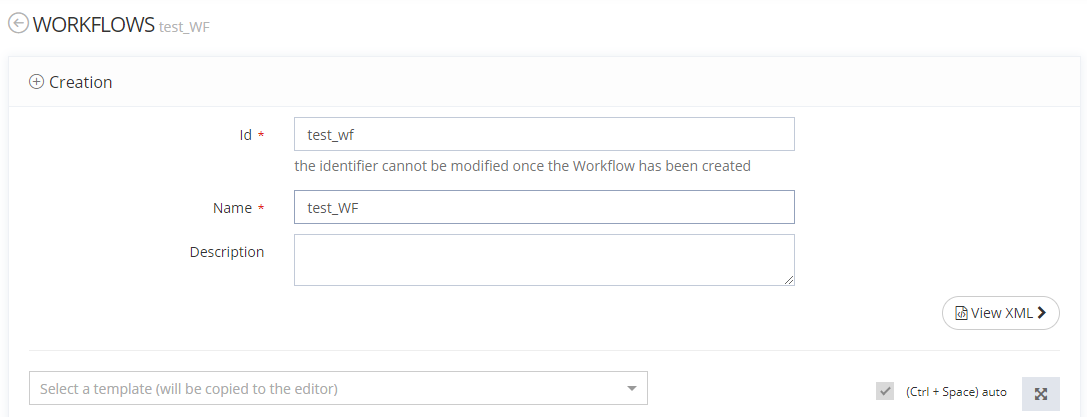This screenshot has height=417, width=1087.
Task: Click the plus icon next to Creation
Action: (37, 83)
